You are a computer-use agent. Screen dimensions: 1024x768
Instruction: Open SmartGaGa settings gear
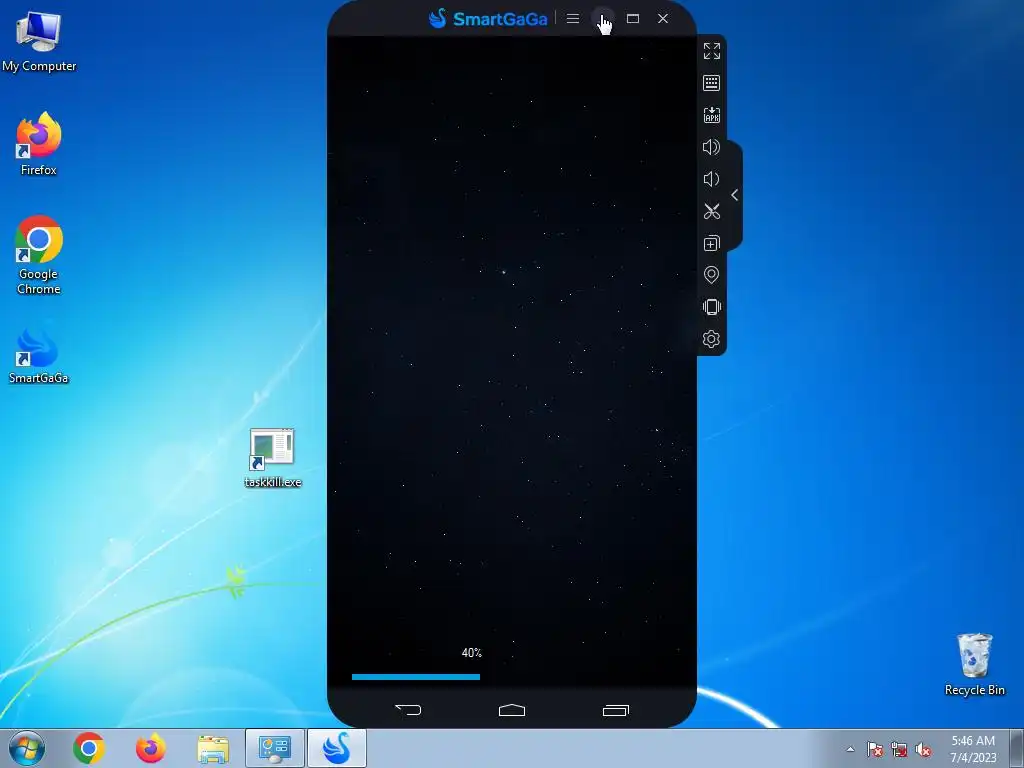(x=711, y=339)
